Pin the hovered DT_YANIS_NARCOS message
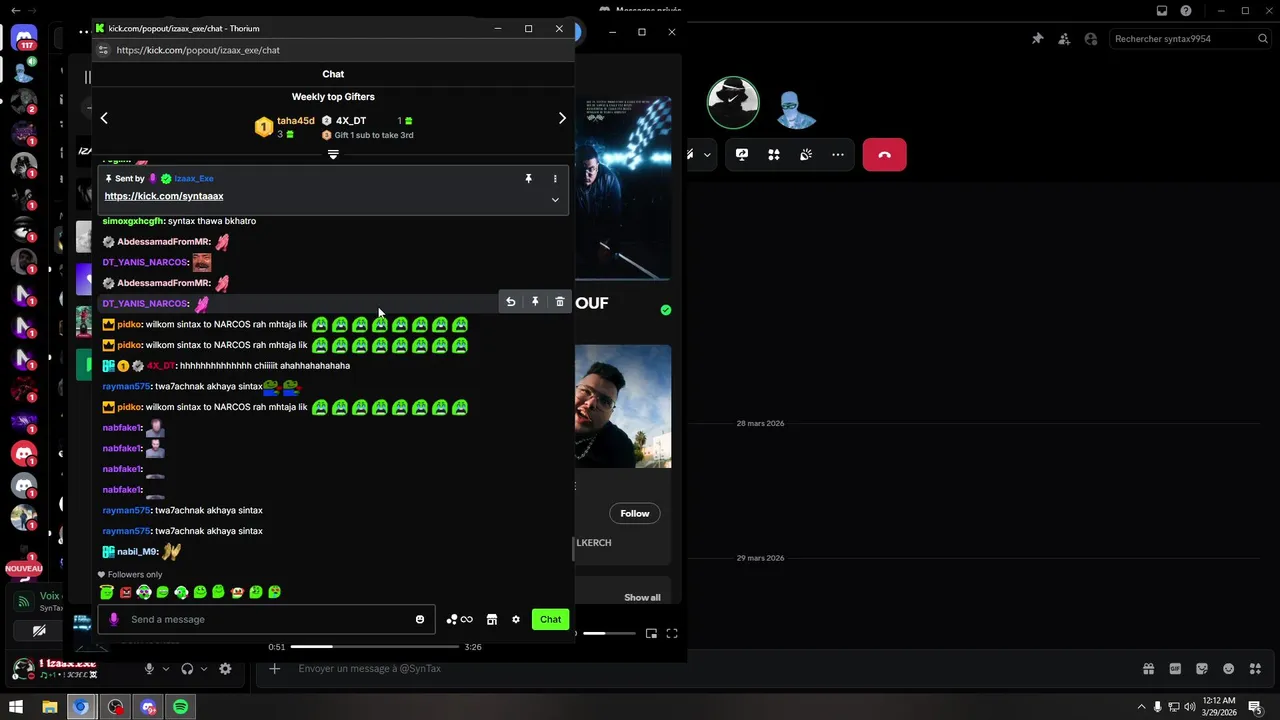1280x720 pixels. point(535,302)
